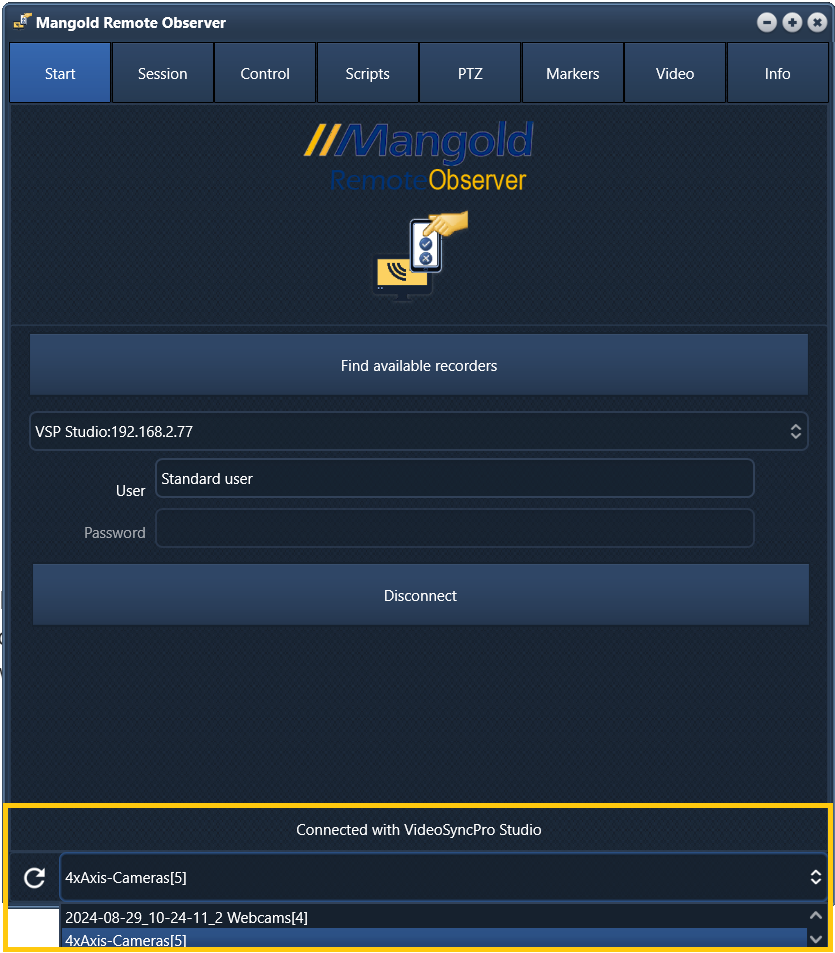Image resolution: width=835 pixels, height=953 pixels.
Task: Open the Control tab
Action: pos(265,73)
